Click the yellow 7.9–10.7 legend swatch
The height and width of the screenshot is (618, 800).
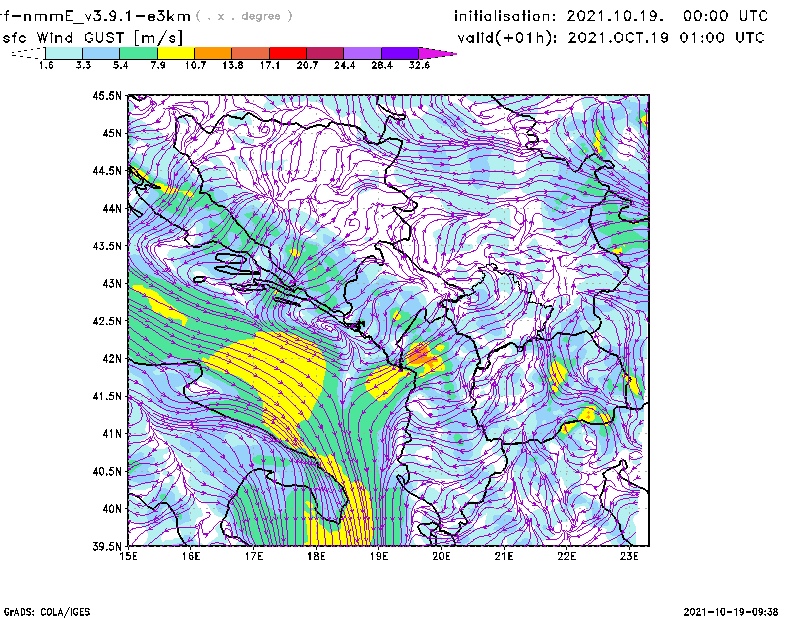[176, 53]
